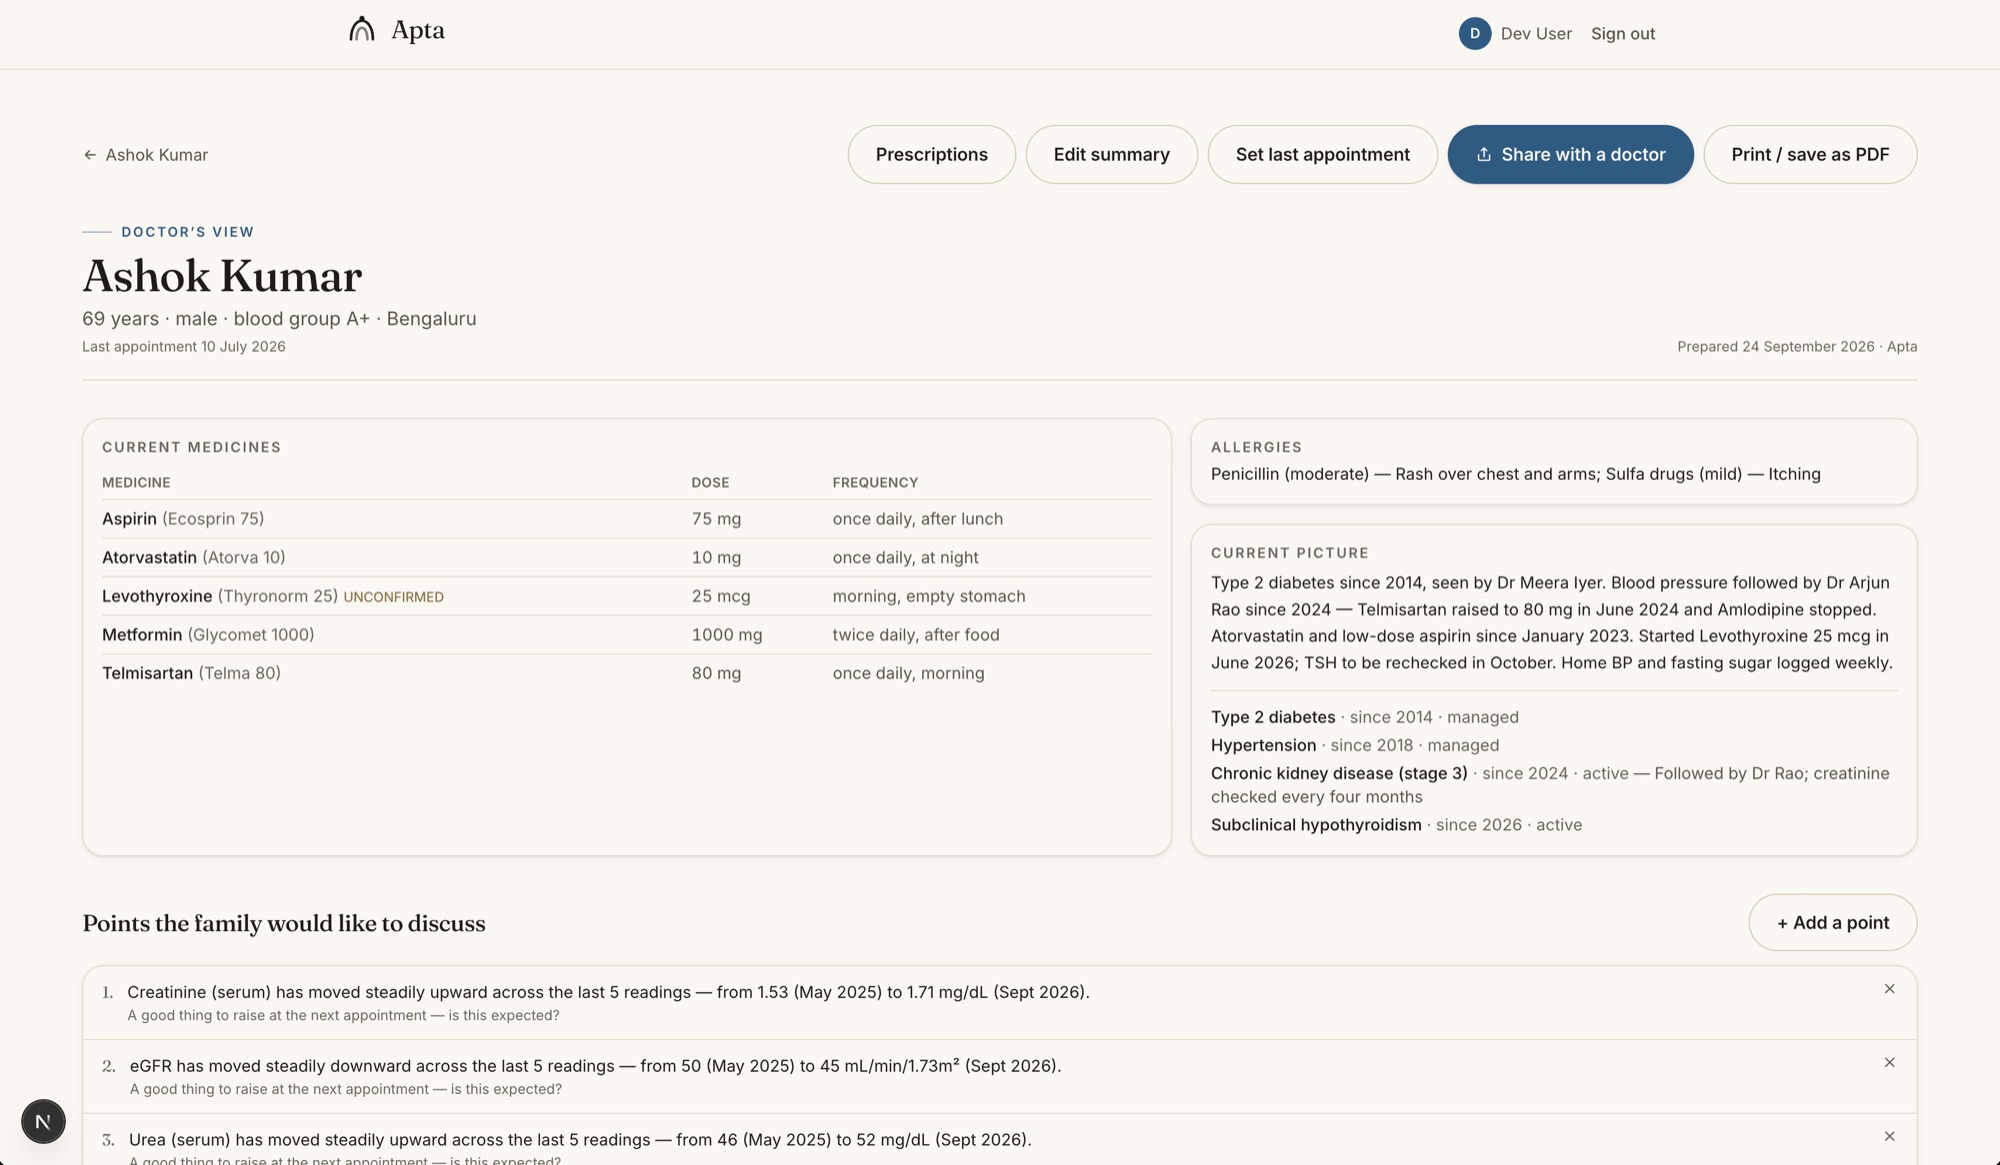Click the Telmisartan medicine name

147,674
